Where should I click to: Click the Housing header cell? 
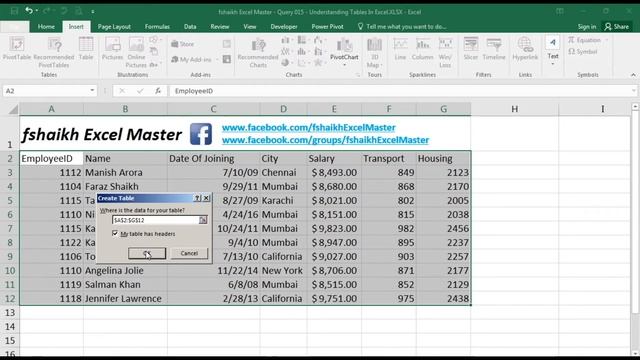pos(443,158)
